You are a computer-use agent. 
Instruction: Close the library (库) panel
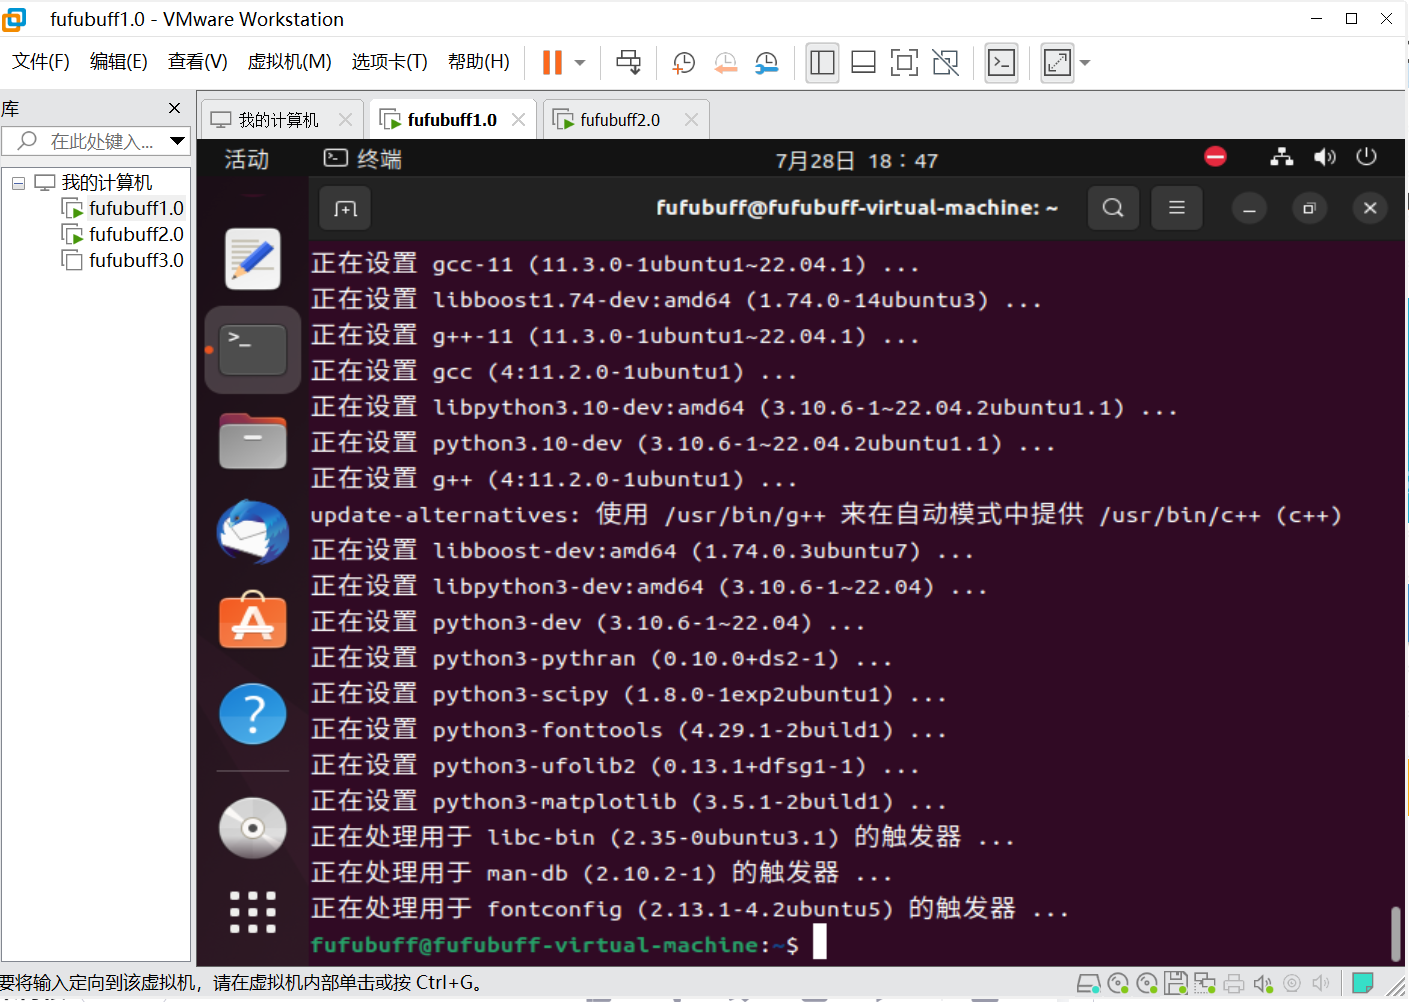tap(175, 108)
